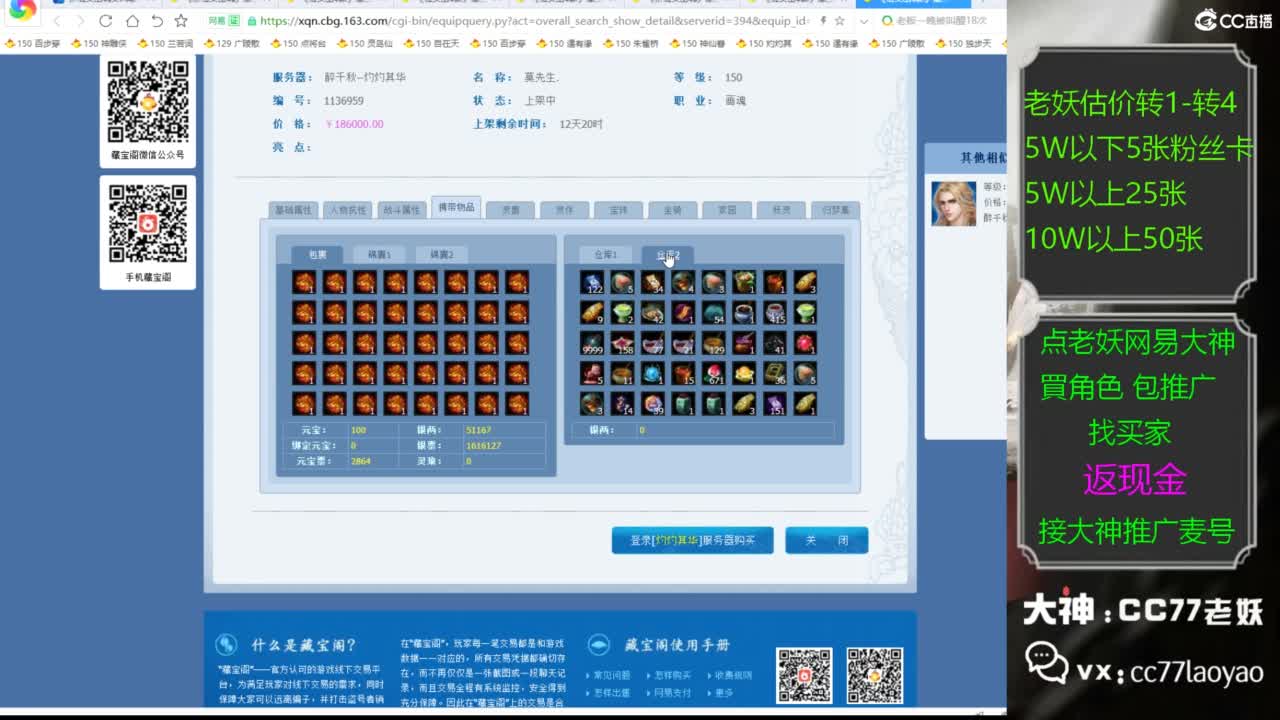
Task: Show the 包裹 inventory tab
Action: [x=317, y=255]
